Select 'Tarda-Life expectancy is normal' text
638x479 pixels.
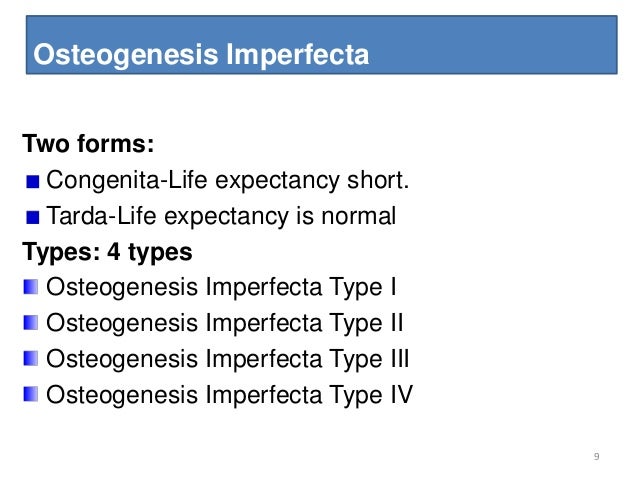click(x=221, y=216)
